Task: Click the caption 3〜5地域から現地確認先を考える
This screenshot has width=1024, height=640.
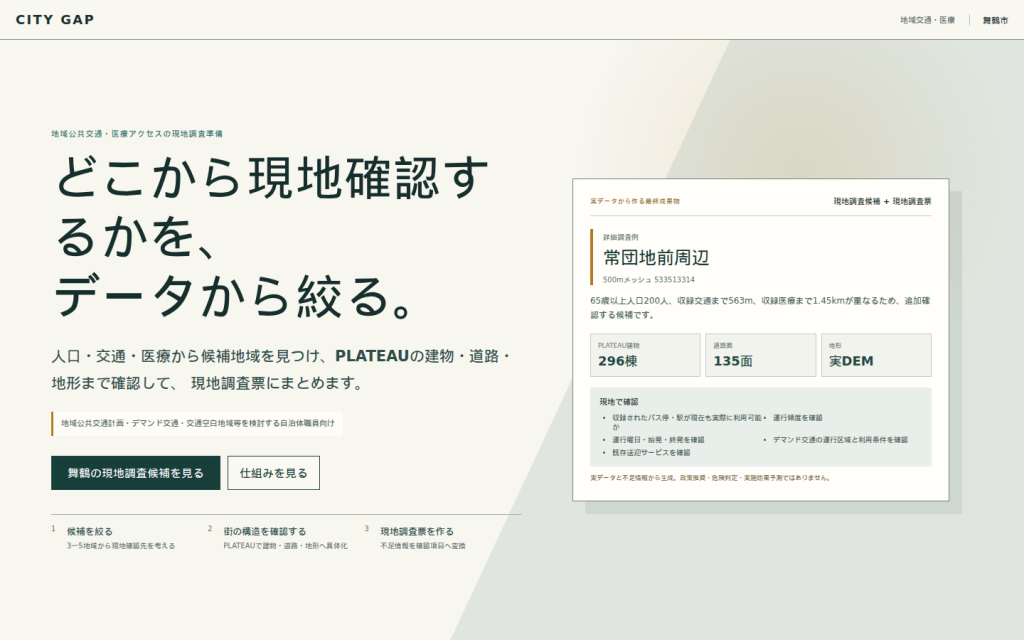Action: tap(121, 545)
